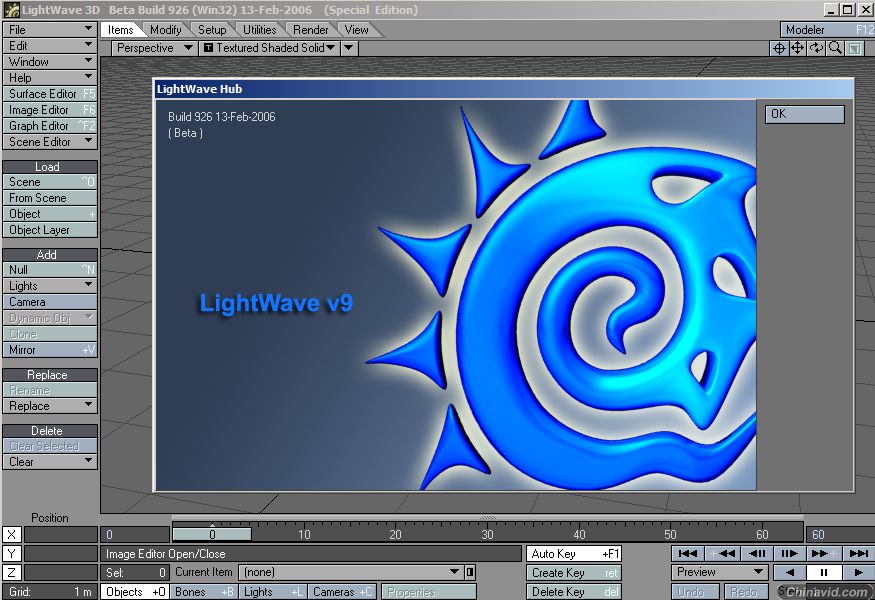
Task: Switch to Objects edit mode
Action: (134, 592)
